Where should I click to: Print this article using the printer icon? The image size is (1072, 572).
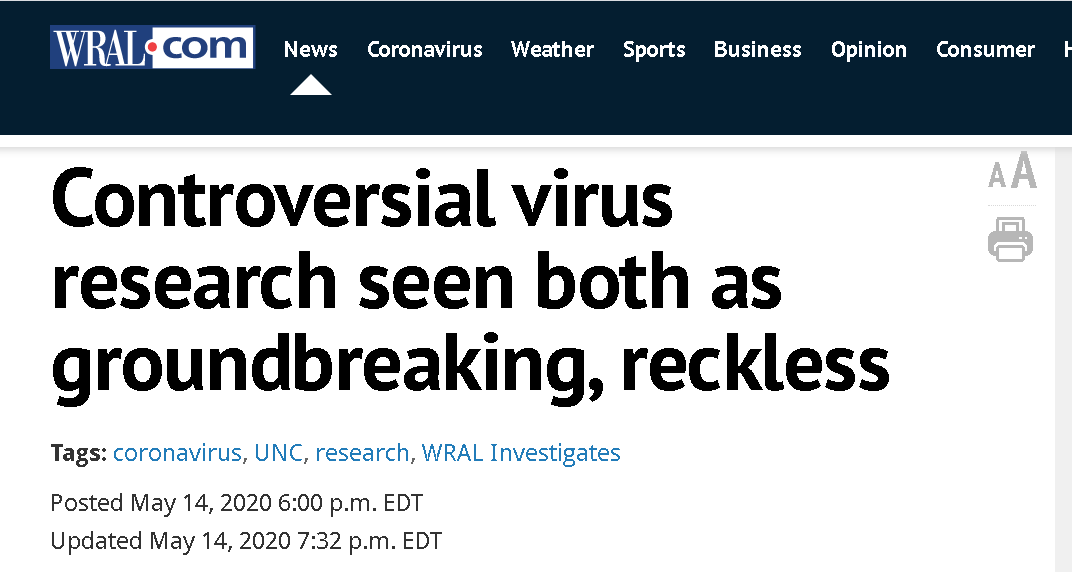[x=1010, y=239]
